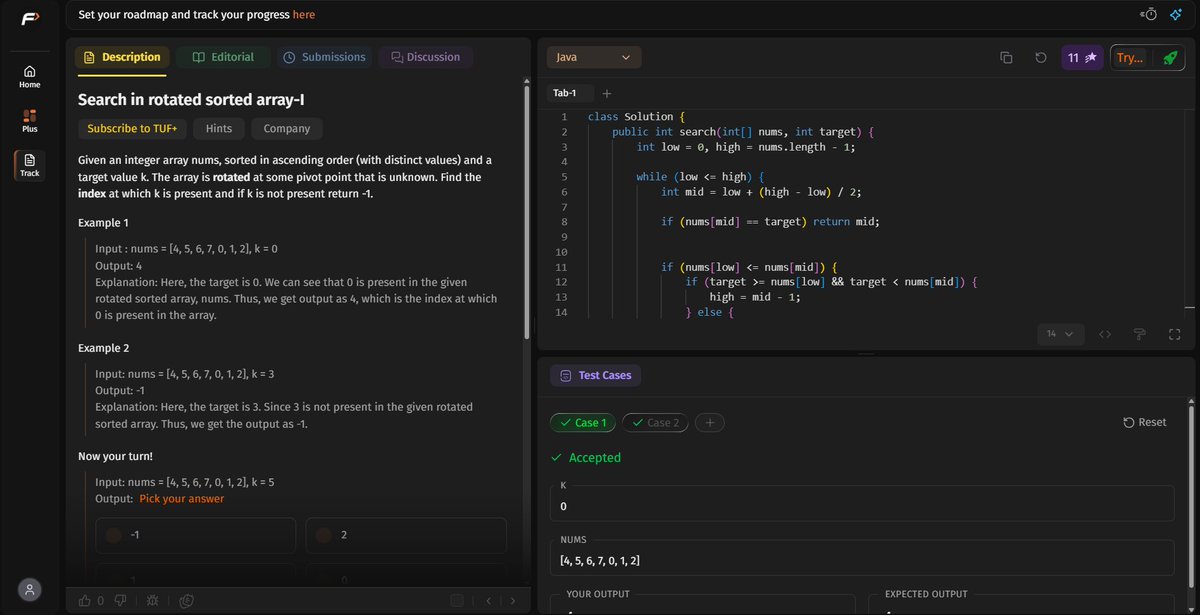Click the Try... run button
This screenshot has width=1200, height=615.
1130,58
